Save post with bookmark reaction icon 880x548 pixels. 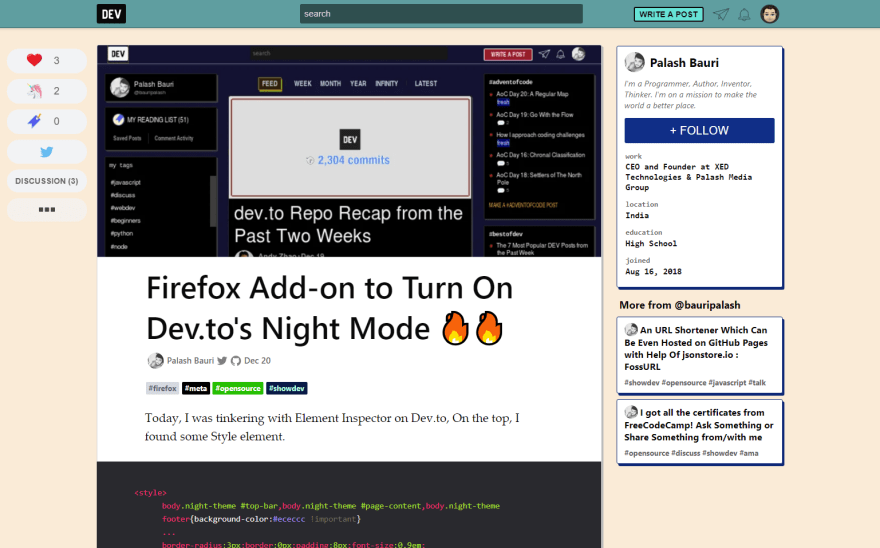pos(47,121)
